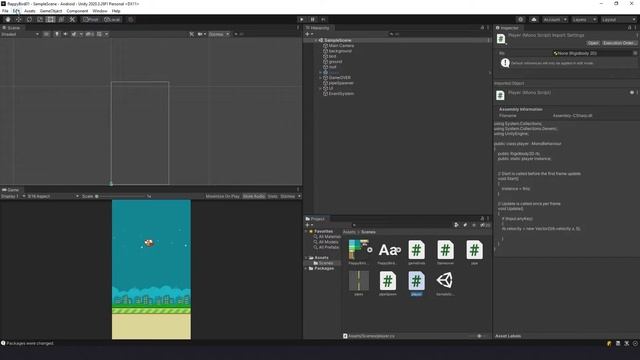
Task: Open the Assets menu
Action: (29, 11)
